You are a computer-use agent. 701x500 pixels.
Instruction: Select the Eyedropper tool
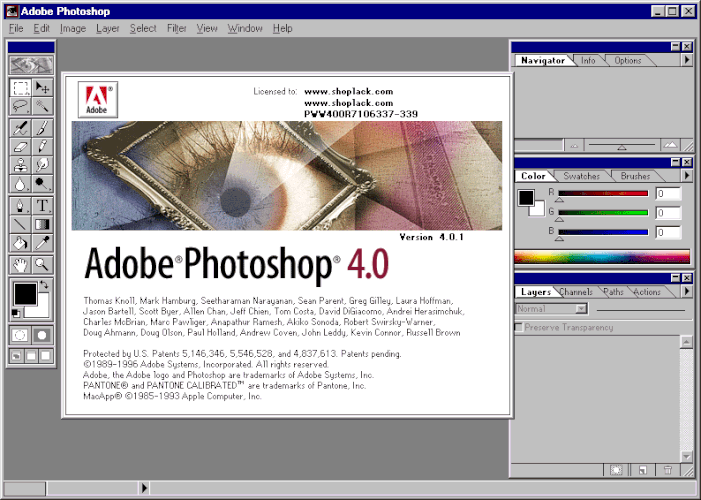(42, 243)
